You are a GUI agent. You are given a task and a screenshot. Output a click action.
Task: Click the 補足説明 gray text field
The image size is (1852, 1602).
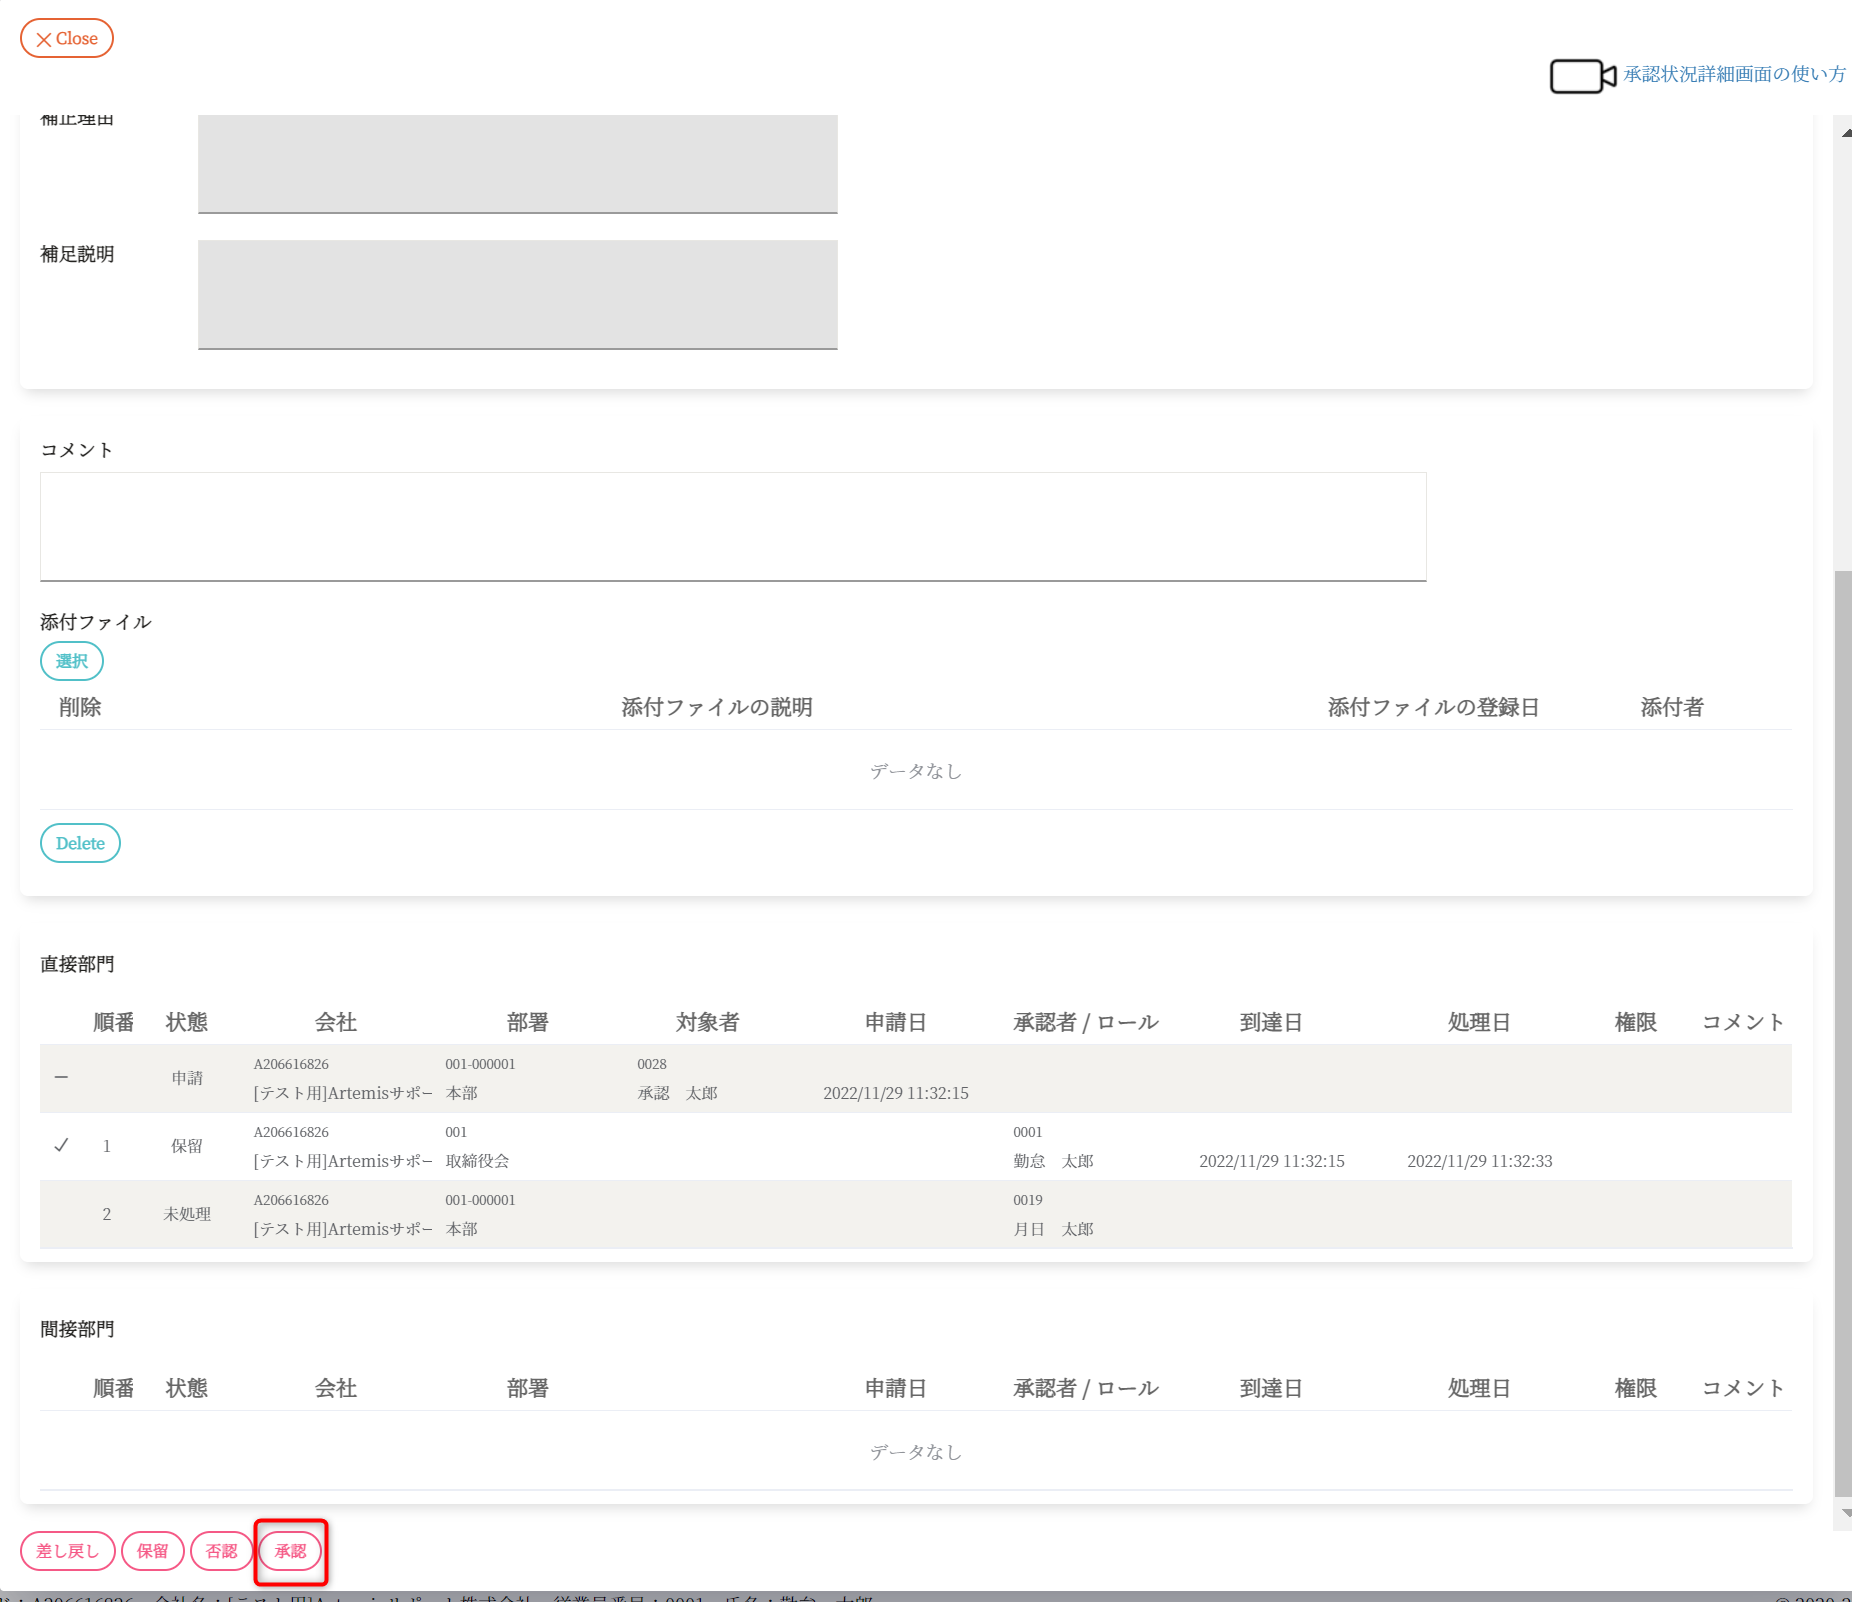click(517, 294)
